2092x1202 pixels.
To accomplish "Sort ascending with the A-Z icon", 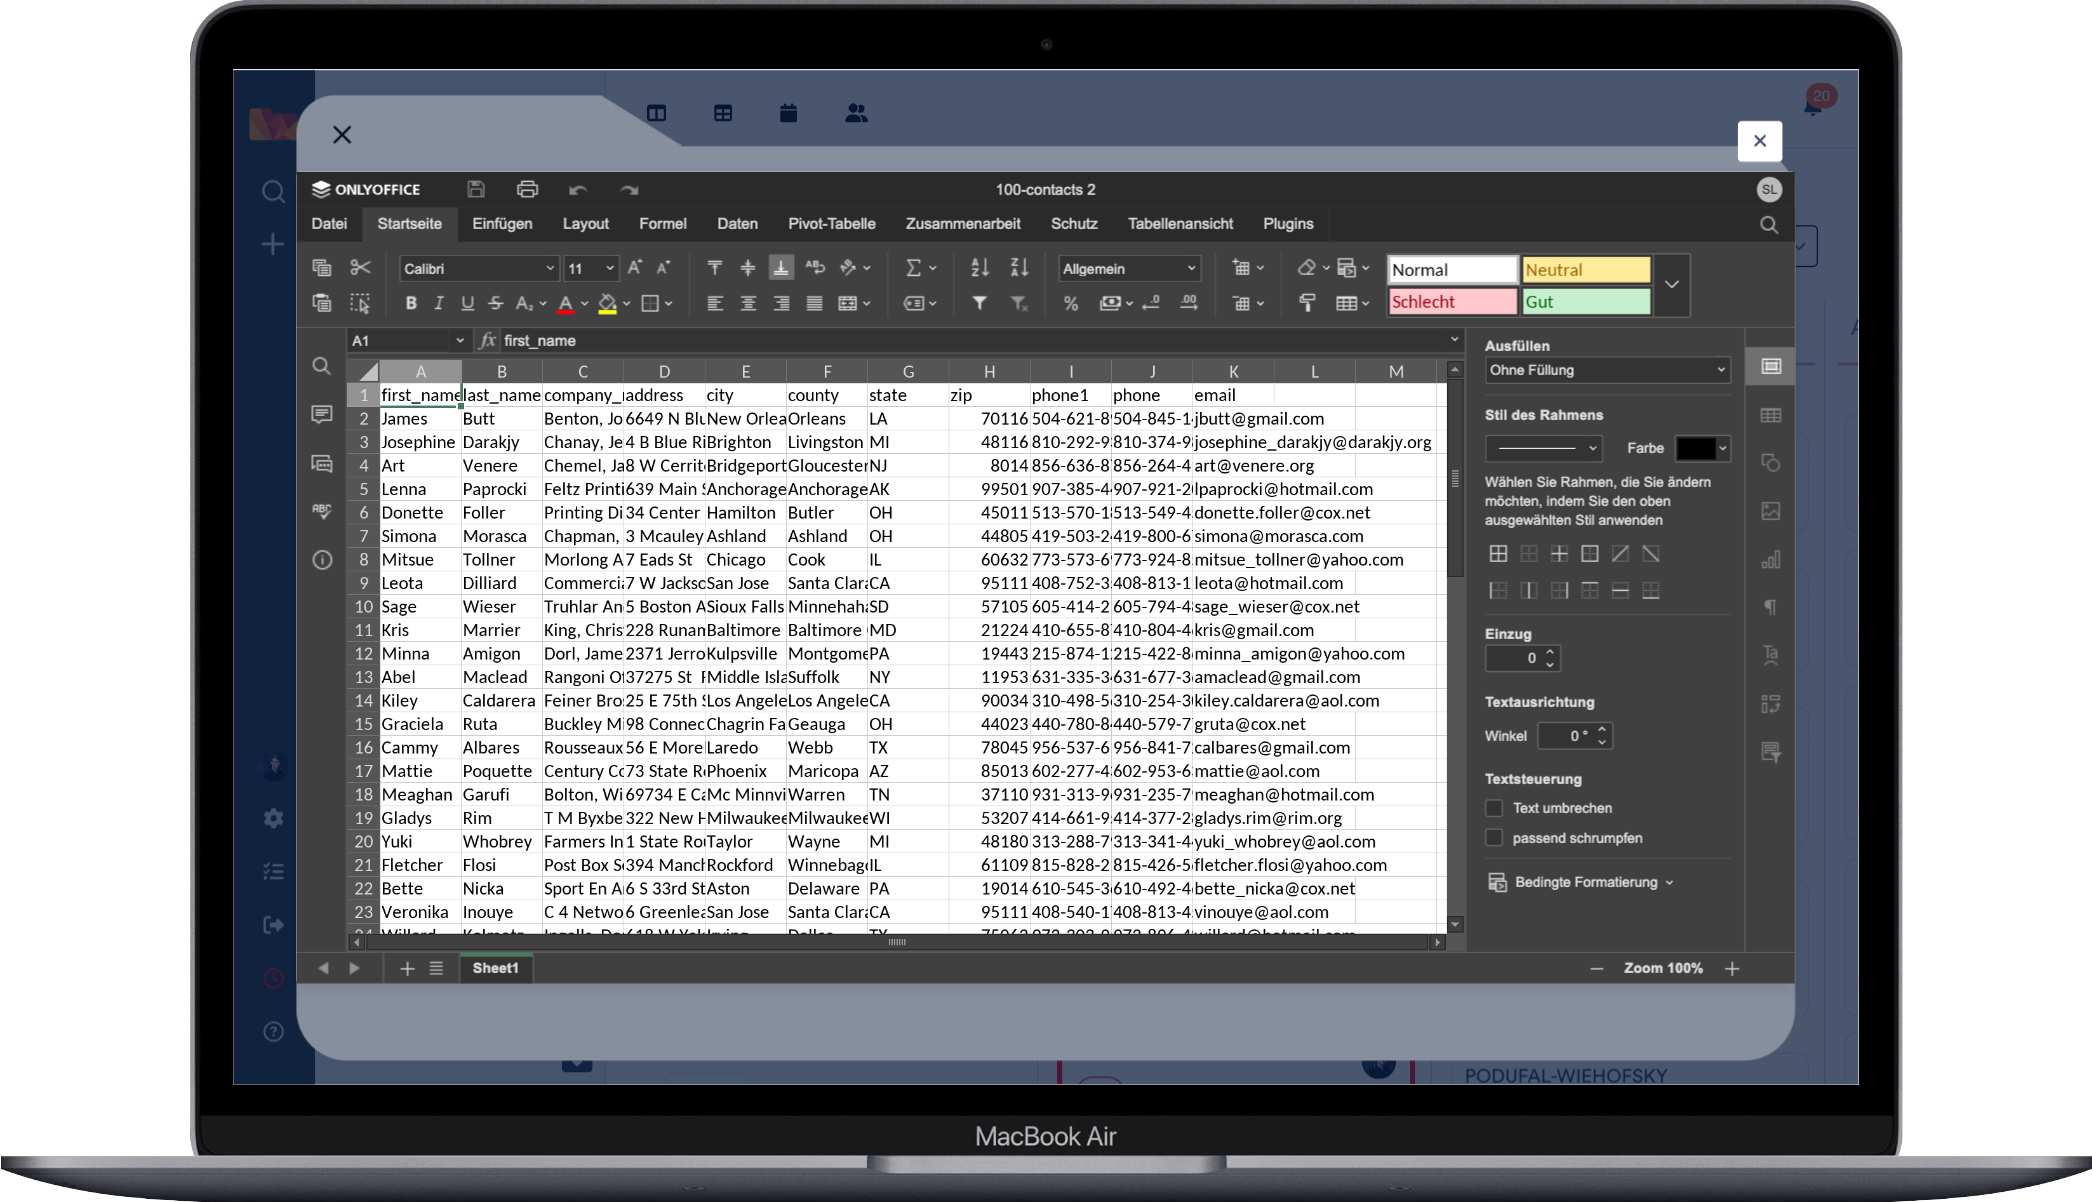I will pos(980,268).
